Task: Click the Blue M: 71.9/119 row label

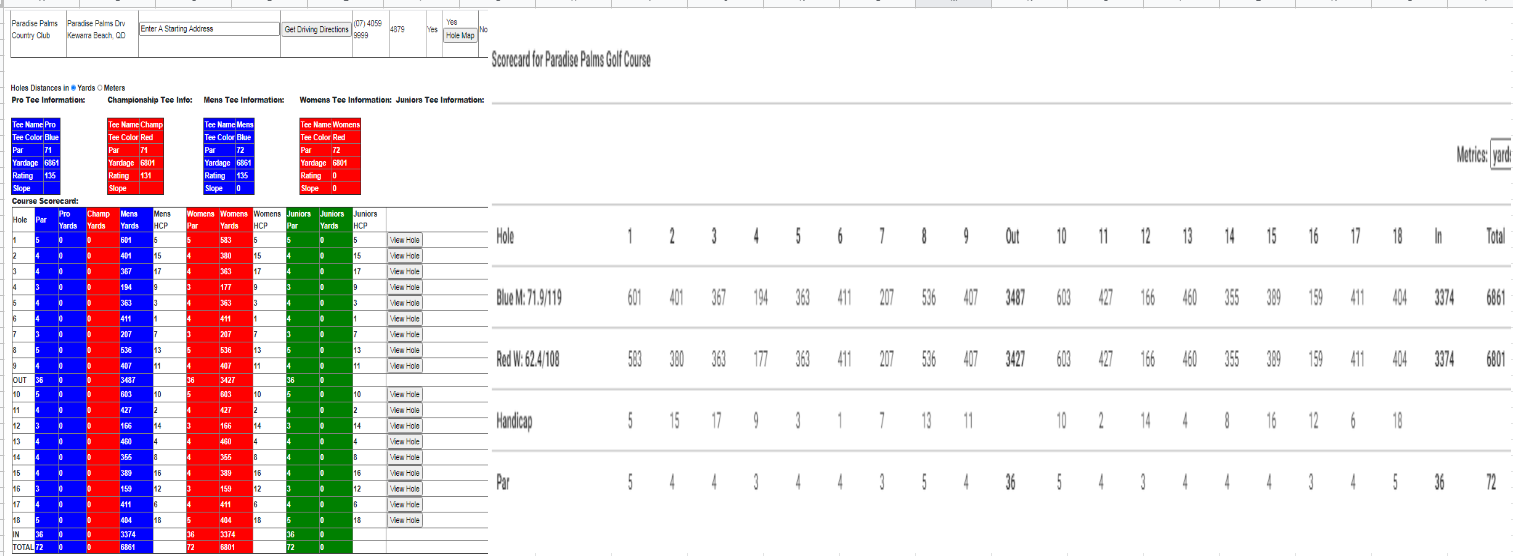Action: tap(530, 299)
